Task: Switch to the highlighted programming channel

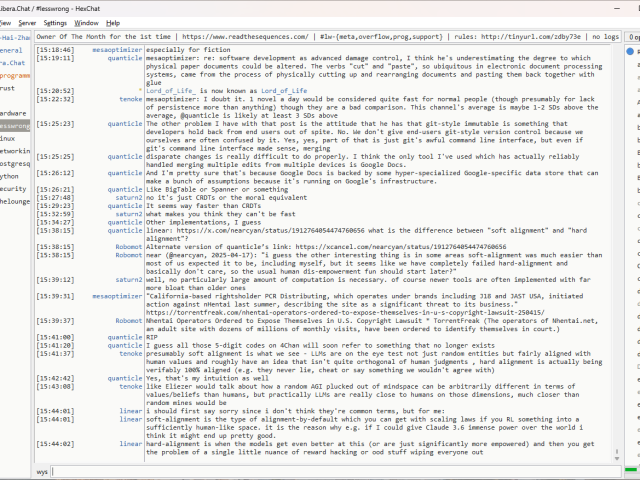Action: (x=14, y=75)
